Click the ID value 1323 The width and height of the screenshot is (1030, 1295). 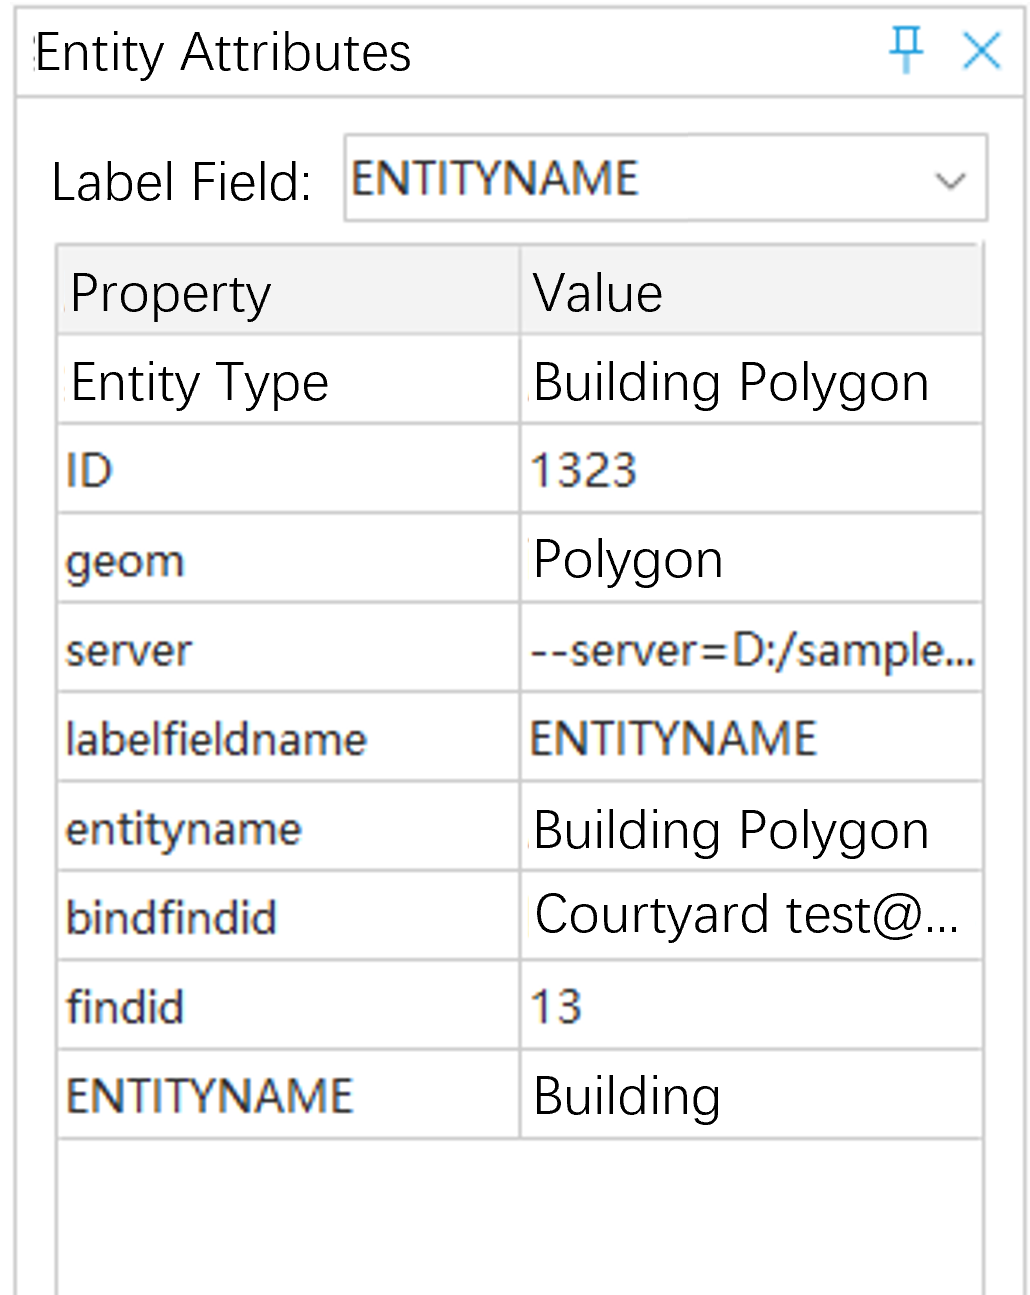(x=584, y=470)
